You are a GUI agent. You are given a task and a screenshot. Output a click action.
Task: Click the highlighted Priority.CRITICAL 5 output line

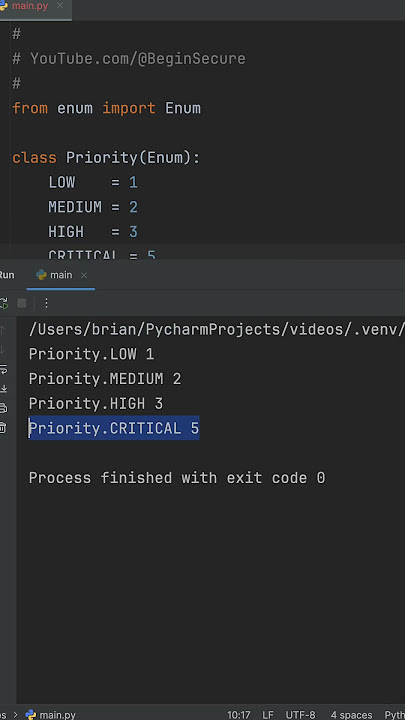[114, 428]
